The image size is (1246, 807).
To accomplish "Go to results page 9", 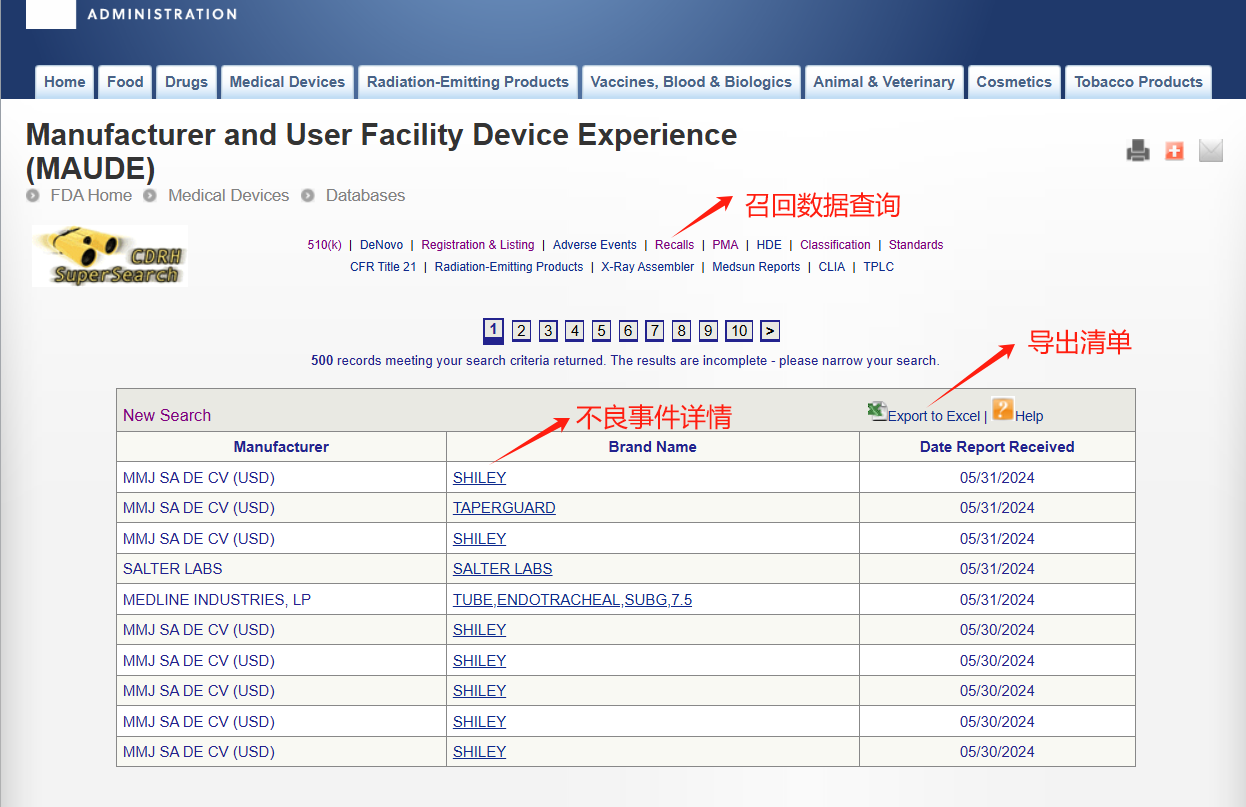I will tap(708, 331).
